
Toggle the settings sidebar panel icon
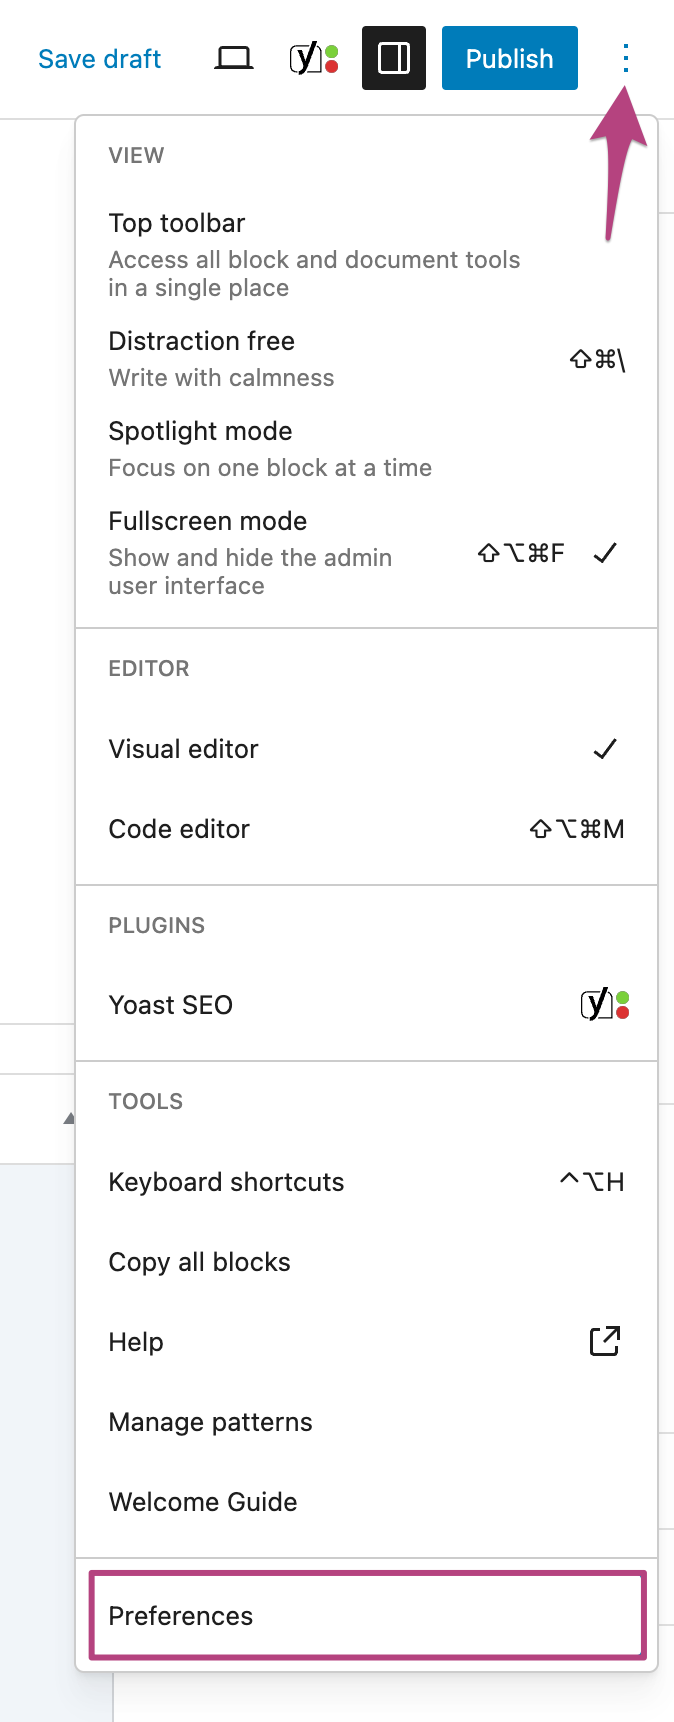[394, 59]
